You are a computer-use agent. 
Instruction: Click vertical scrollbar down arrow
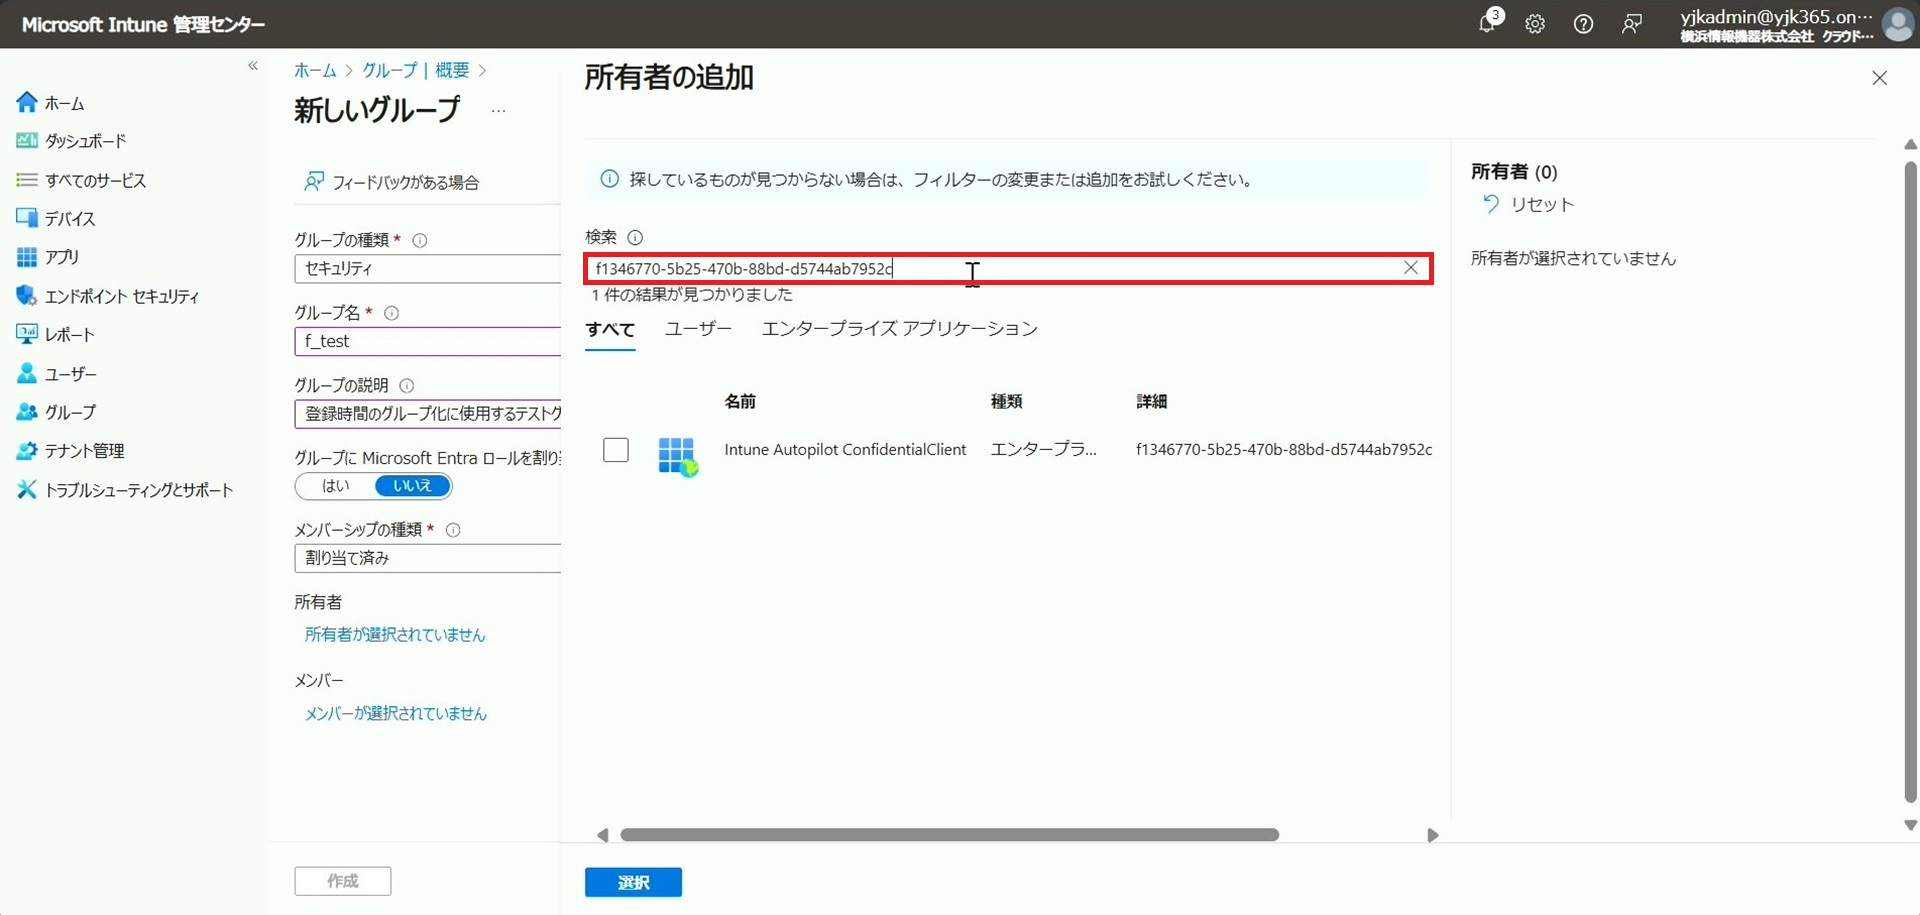[x=1910, y=826]
